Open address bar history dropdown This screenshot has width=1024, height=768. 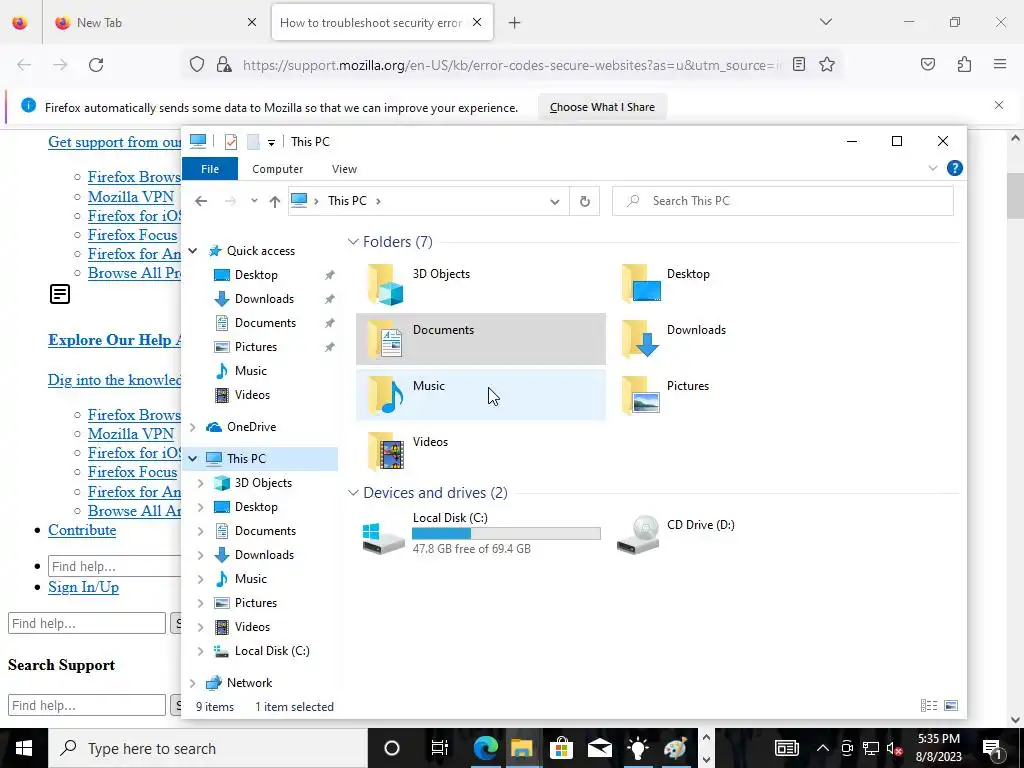(554, 201)
